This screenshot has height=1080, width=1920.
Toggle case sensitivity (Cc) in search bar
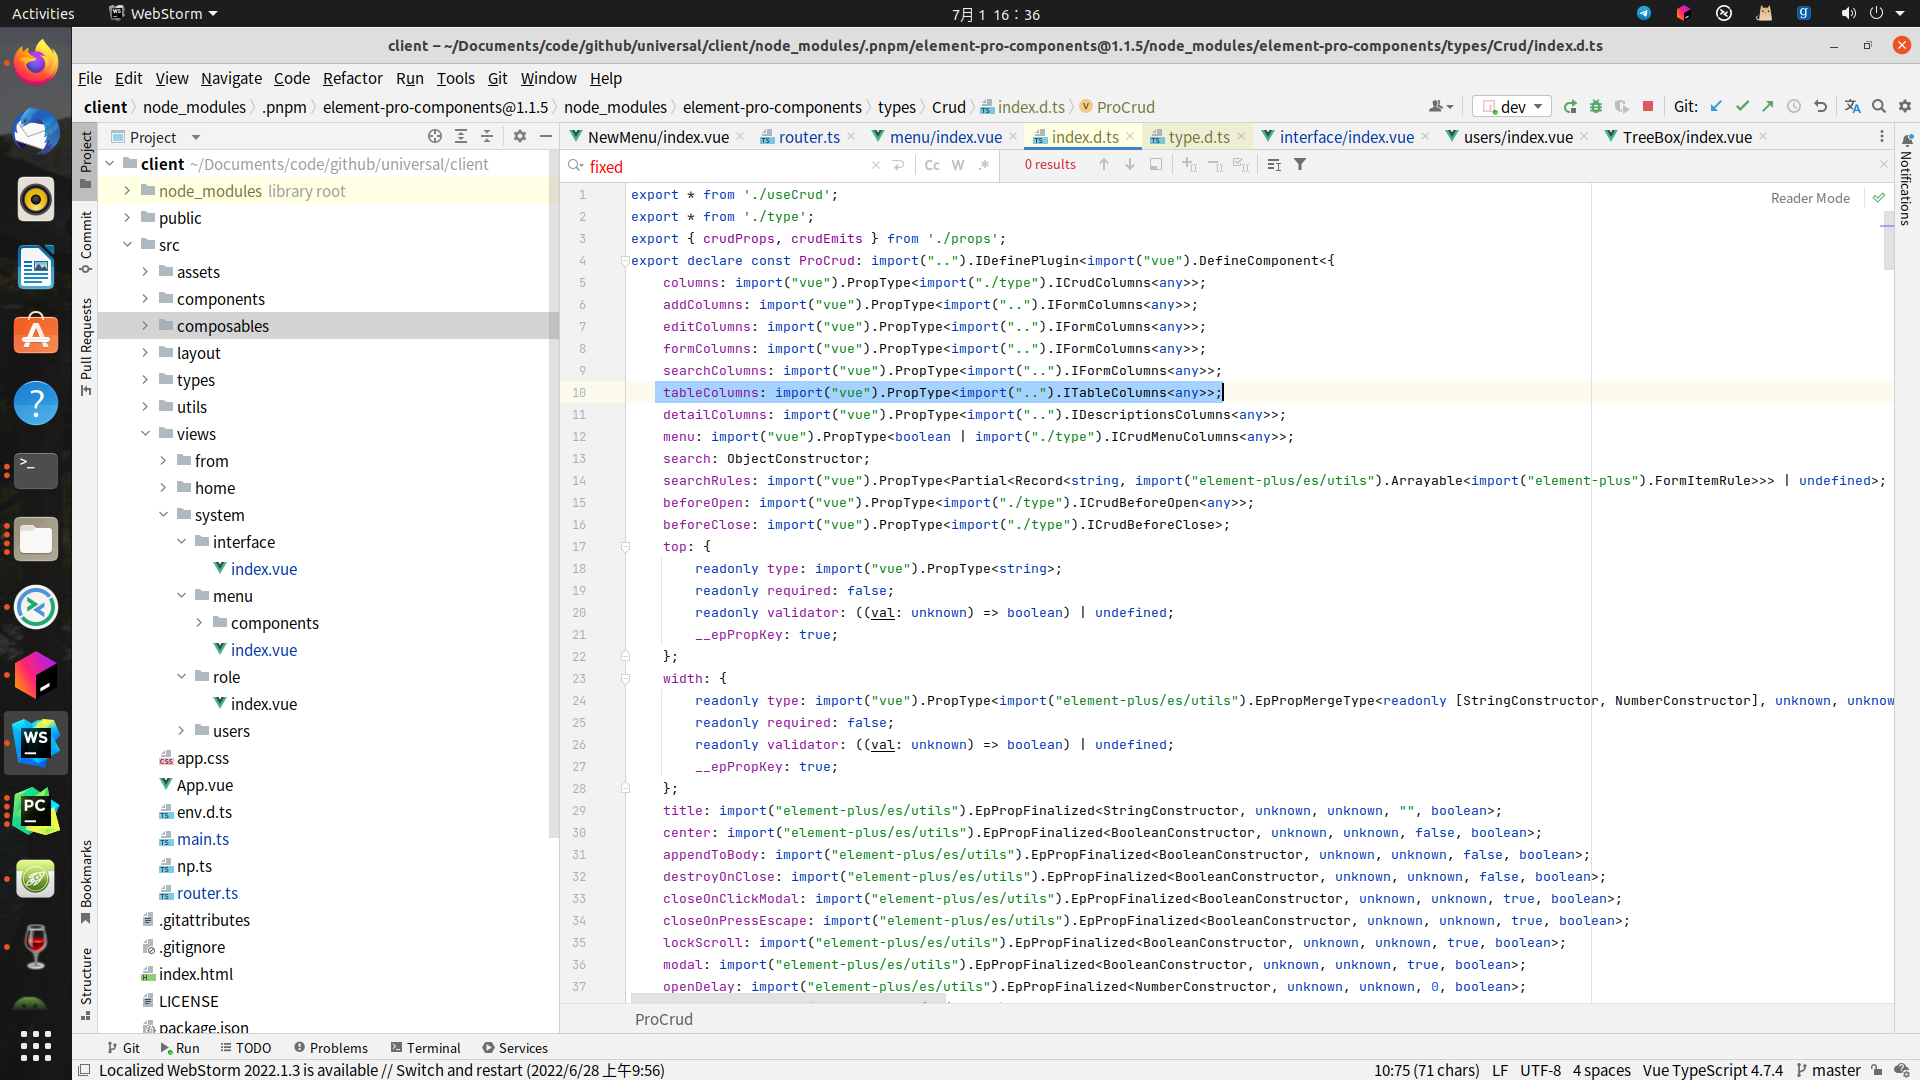[933, 166]
